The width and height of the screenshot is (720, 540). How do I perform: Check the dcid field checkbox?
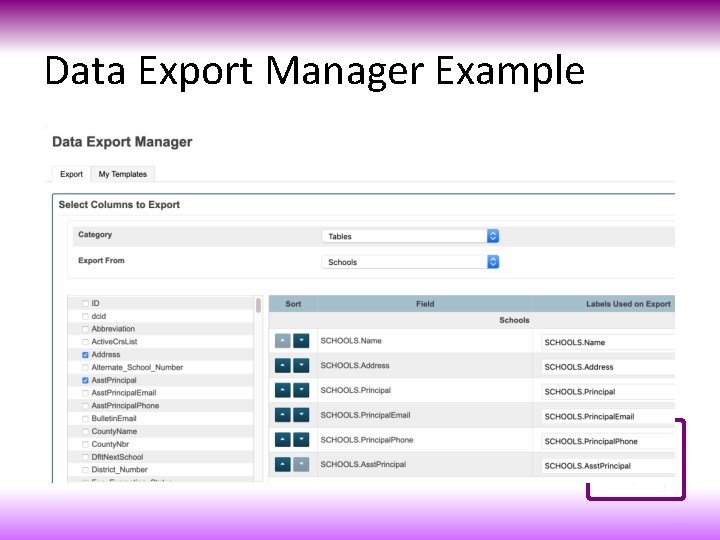point(85,316)
